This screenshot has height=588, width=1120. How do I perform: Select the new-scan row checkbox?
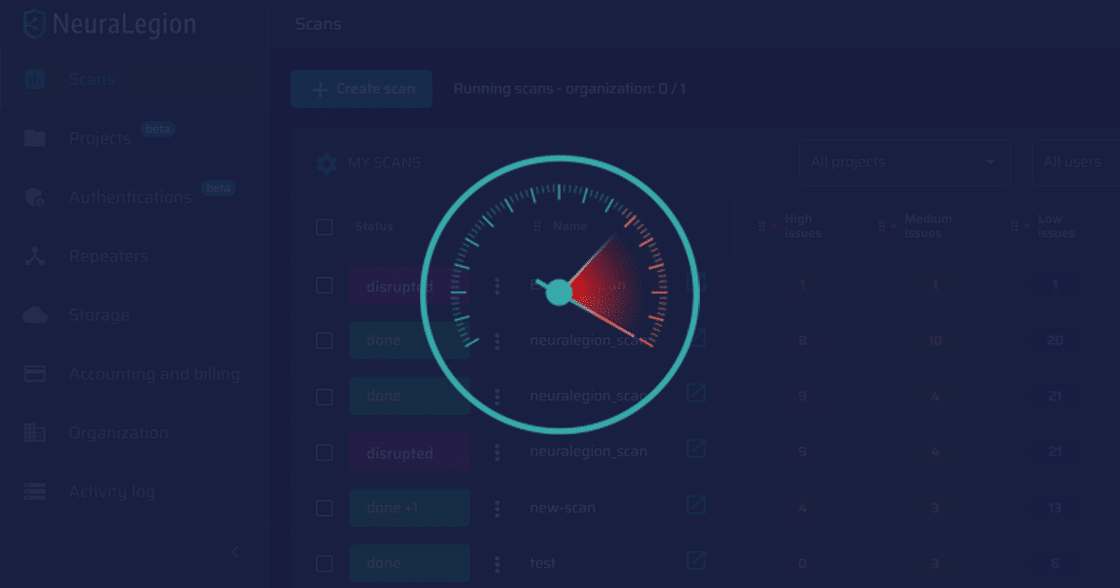tap(324, 508)
